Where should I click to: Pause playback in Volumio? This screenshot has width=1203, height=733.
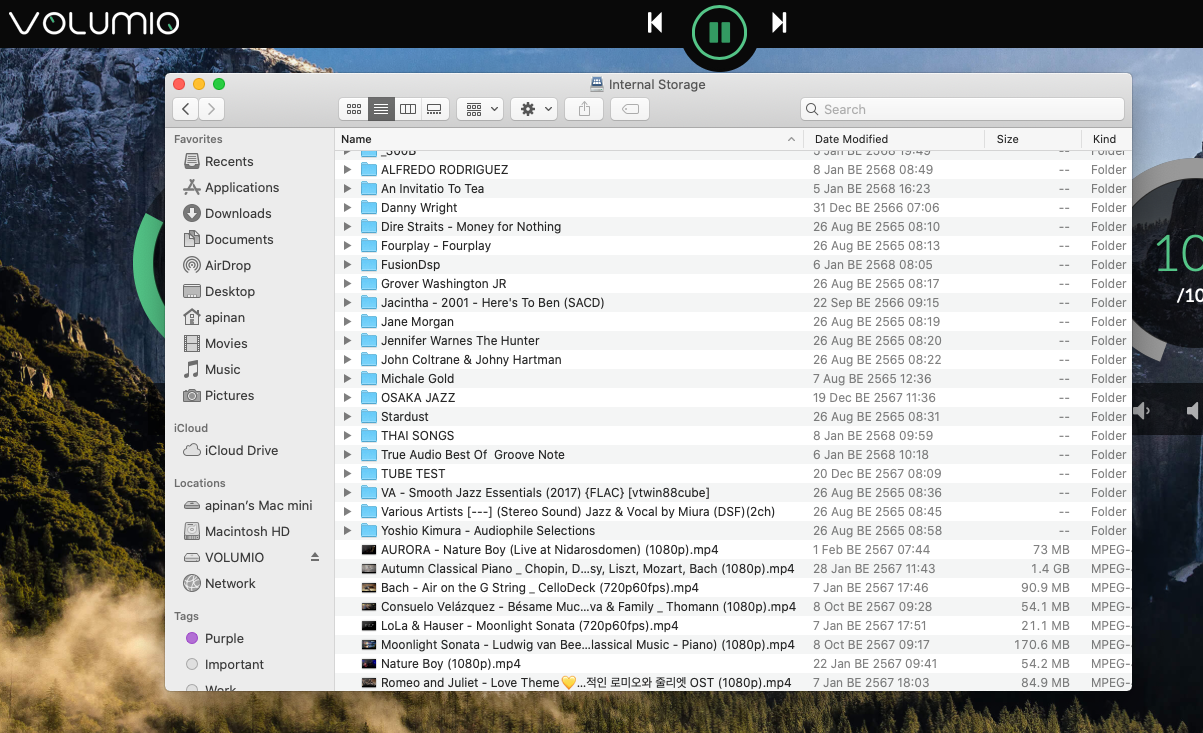719,32
